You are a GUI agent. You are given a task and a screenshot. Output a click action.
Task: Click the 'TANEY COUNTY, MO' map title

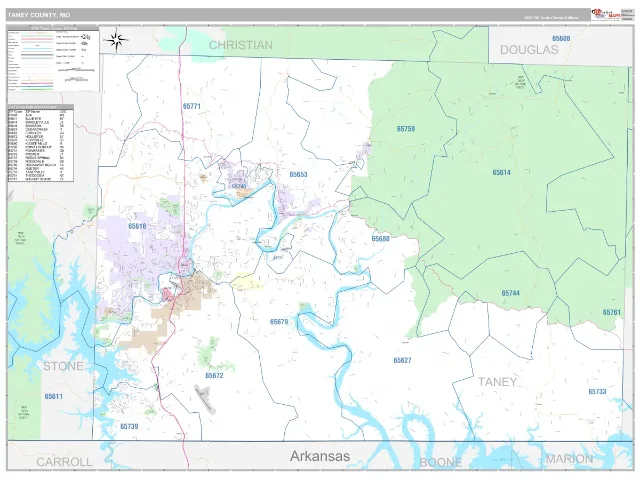pyautogui.click(x=39, y=15)
